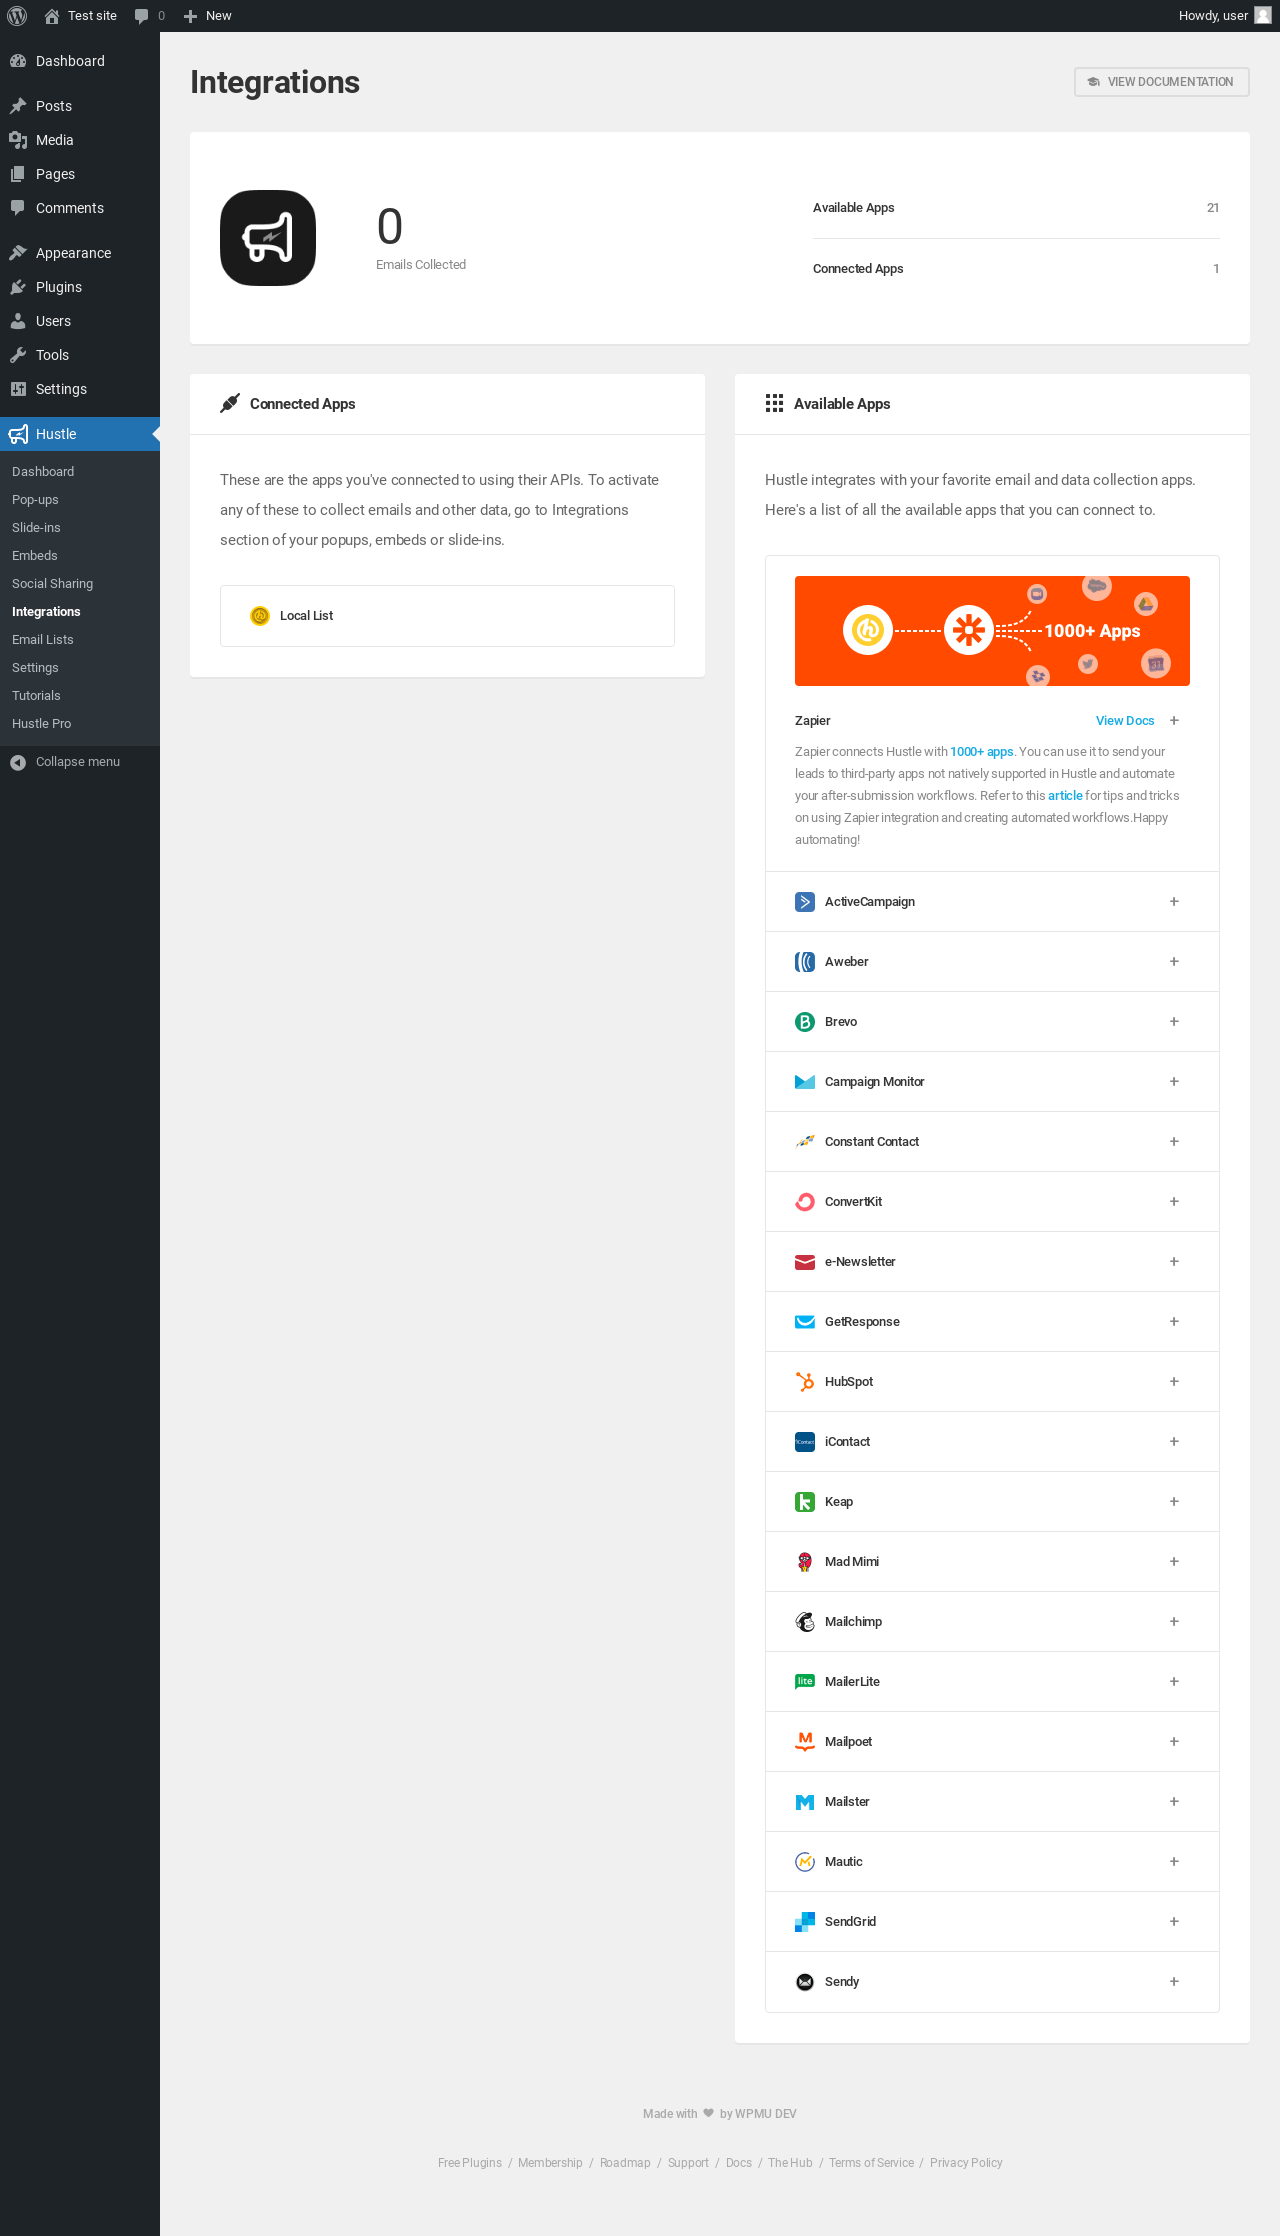Image resolution: width=1280 pixels, height=2236 pixels.
Task: Add Mailster via its plus icon
Action: point(1174,1802)
